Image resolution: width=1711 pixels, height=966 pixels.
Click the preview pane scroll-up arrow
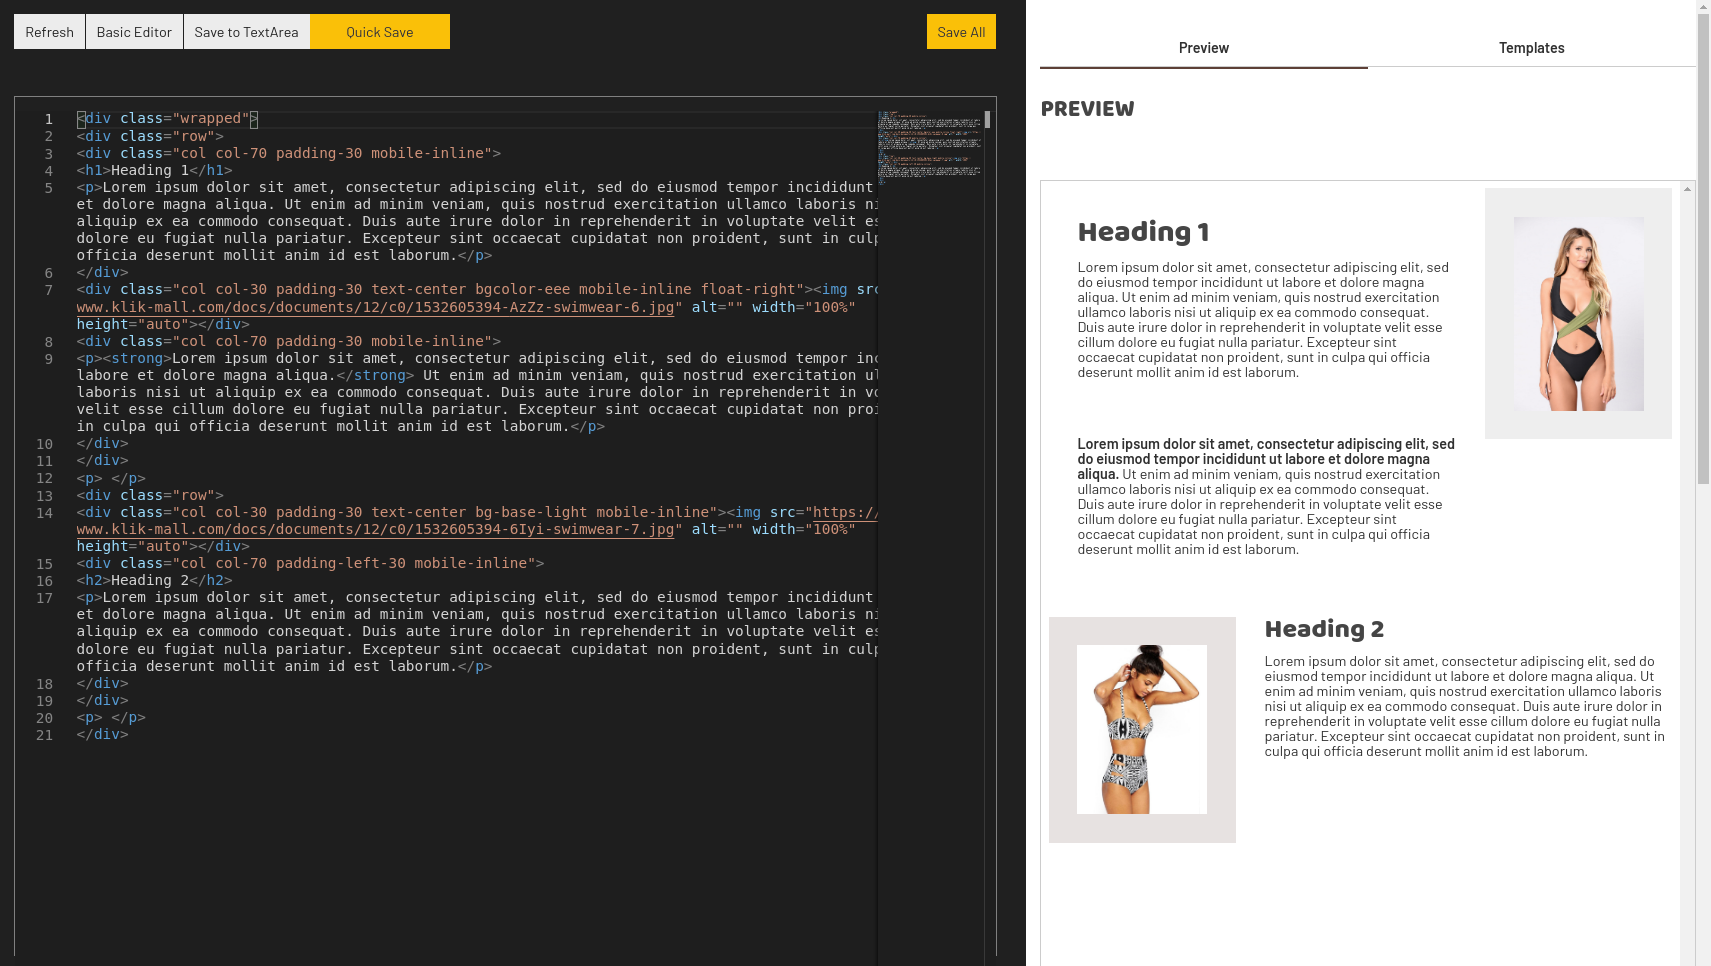coord(1688,189)
